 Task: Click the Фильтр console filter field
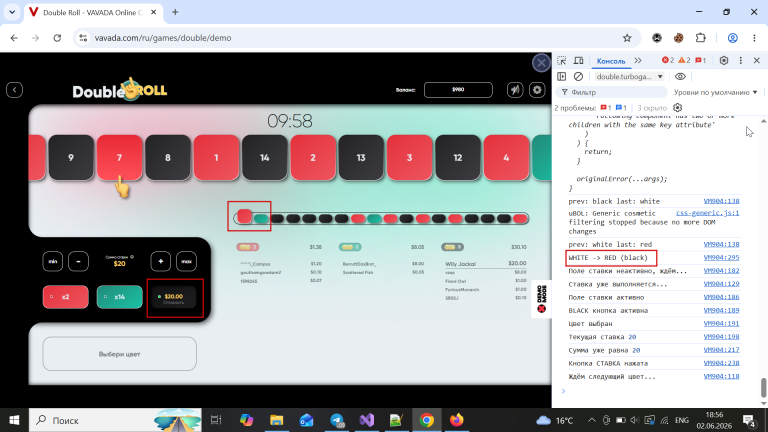(x=612, y=92)
